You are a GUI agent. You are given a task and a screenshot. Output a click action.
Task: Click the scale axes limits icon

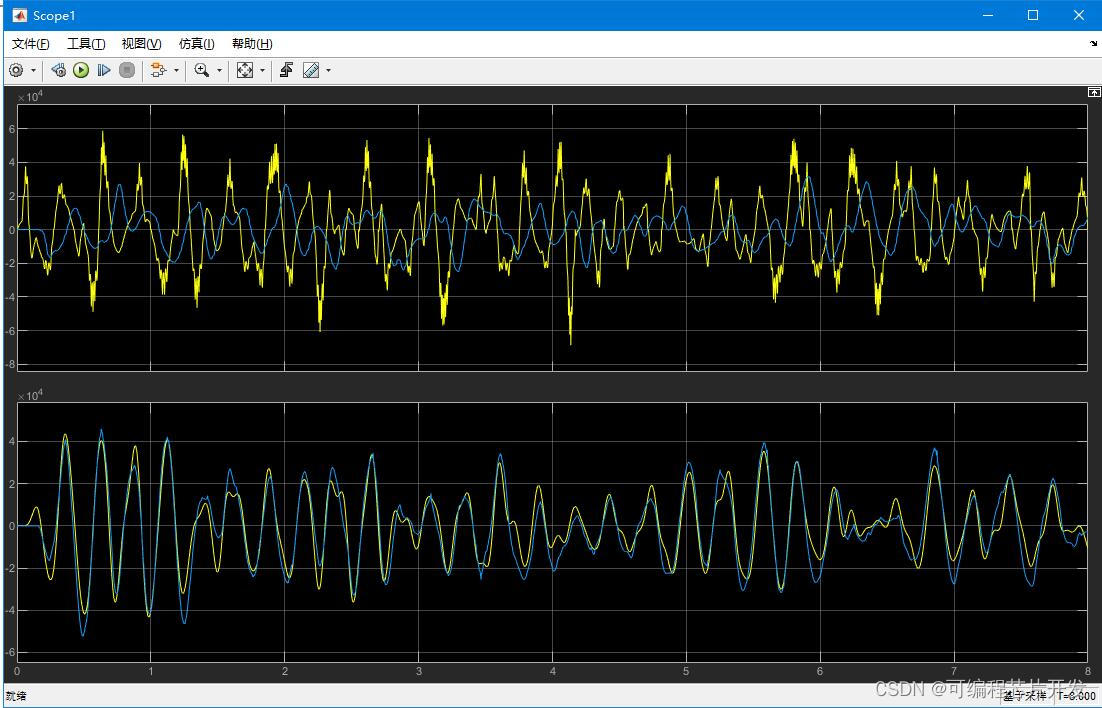pos(245,70)
